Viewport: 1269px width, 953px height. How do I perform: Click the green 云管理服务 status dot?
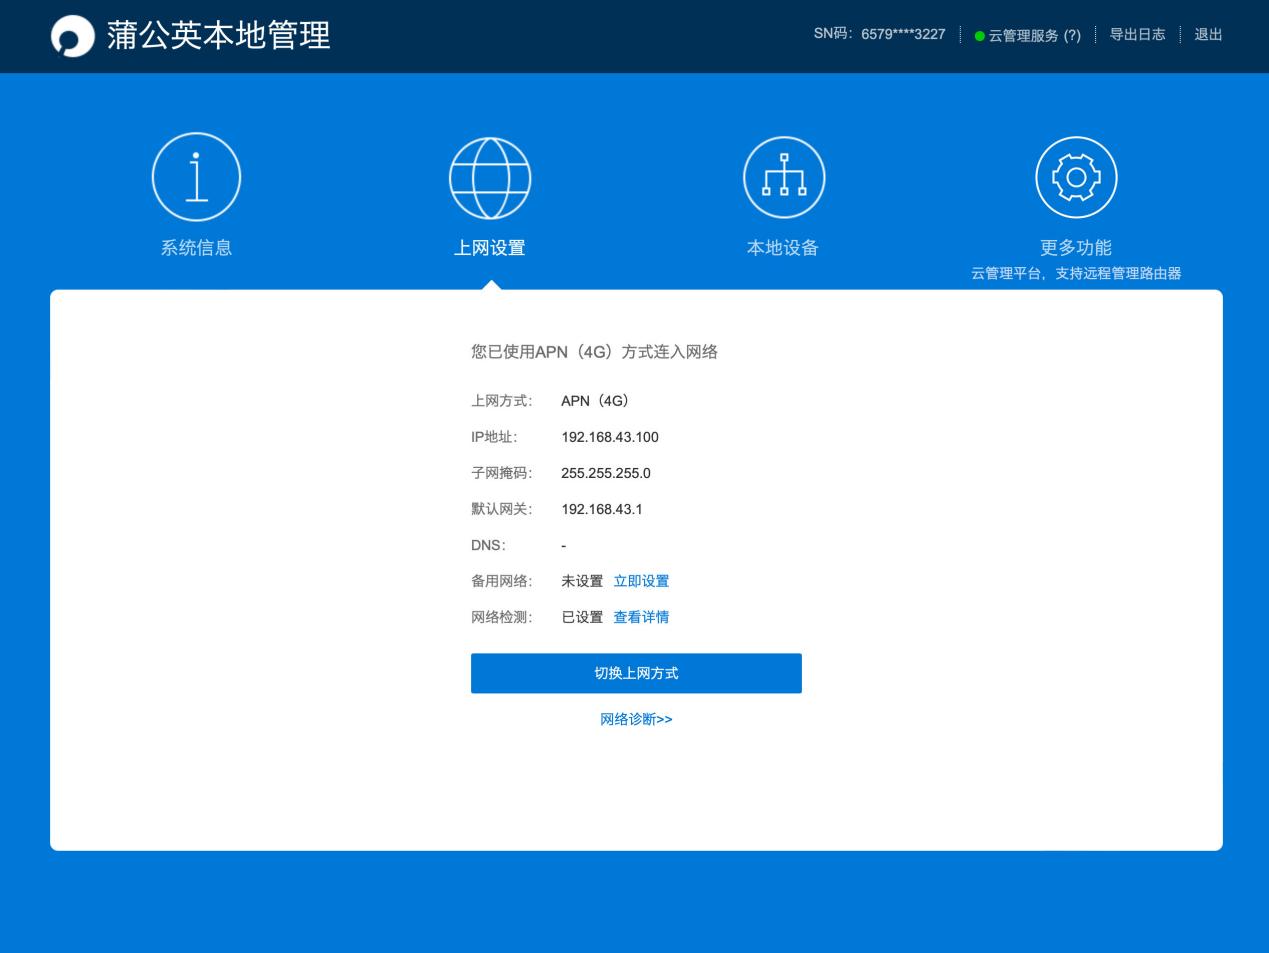click(x=981, y=37)
